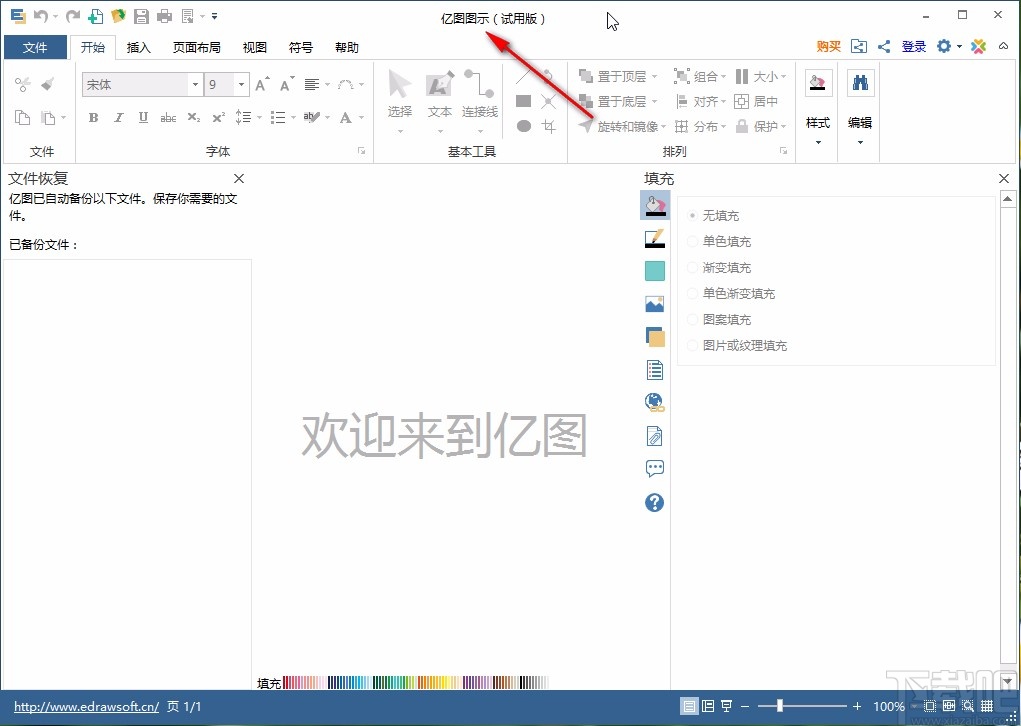The image size is (1021, 726).
Task: Click the open folder icon in quick access
Action: click(119, 16)
